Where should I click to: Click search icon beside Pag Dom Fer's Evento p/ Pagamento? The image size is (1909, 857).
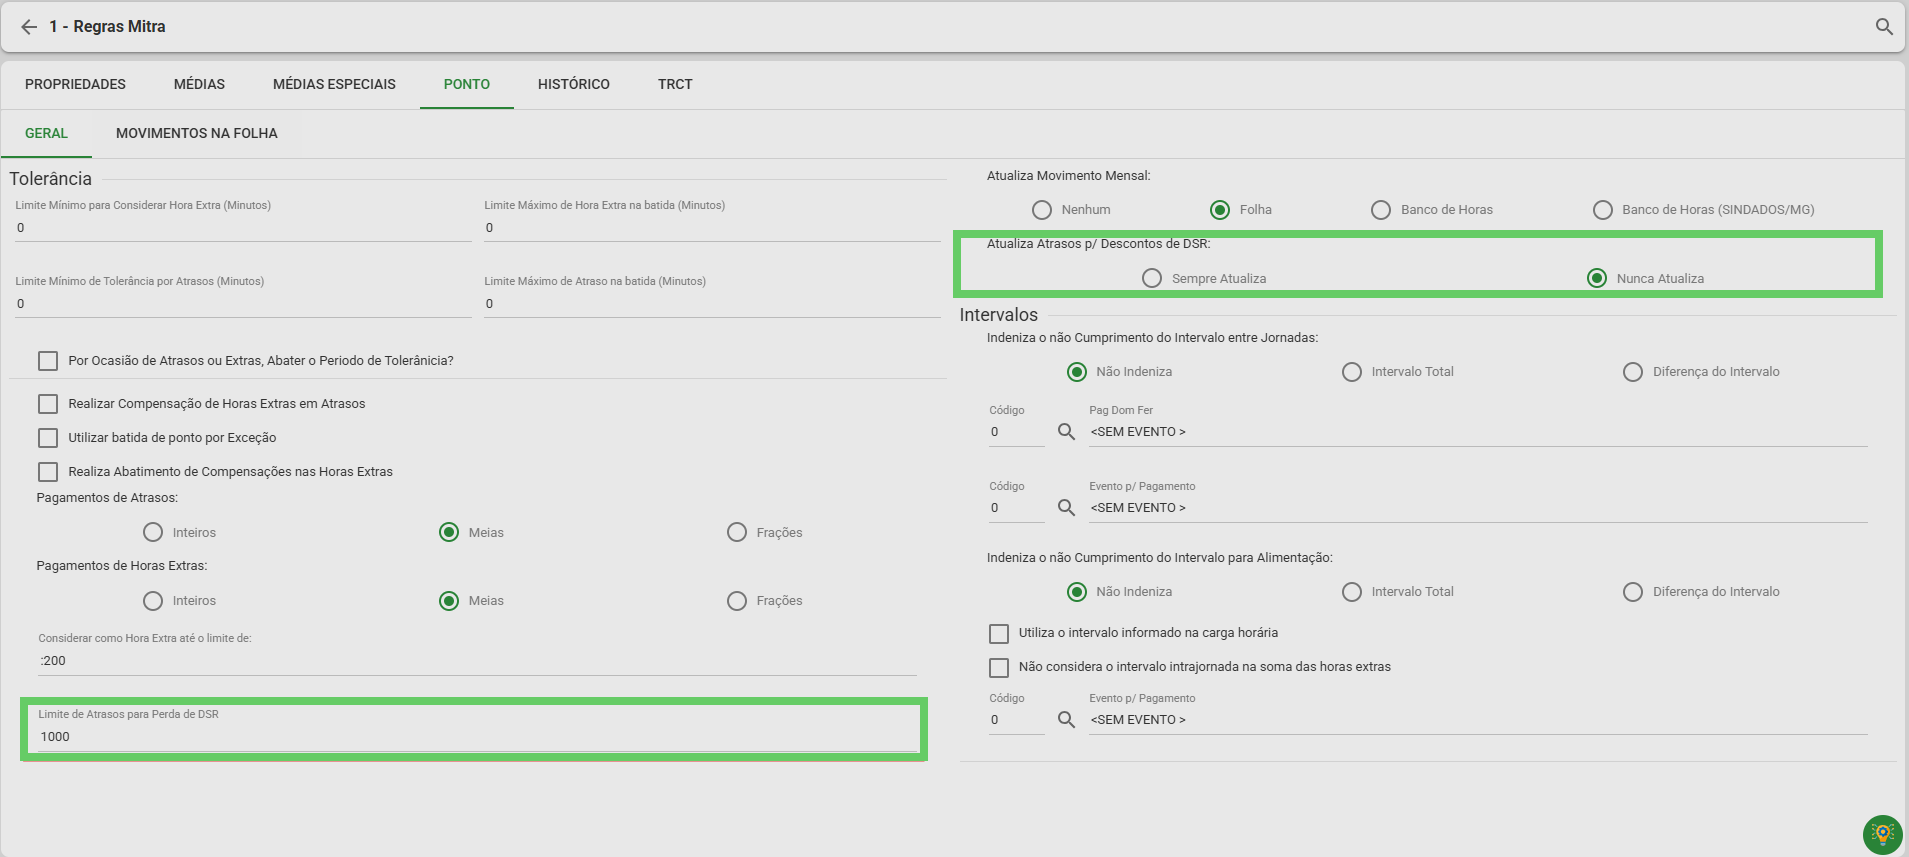[x=1066, y=508]
